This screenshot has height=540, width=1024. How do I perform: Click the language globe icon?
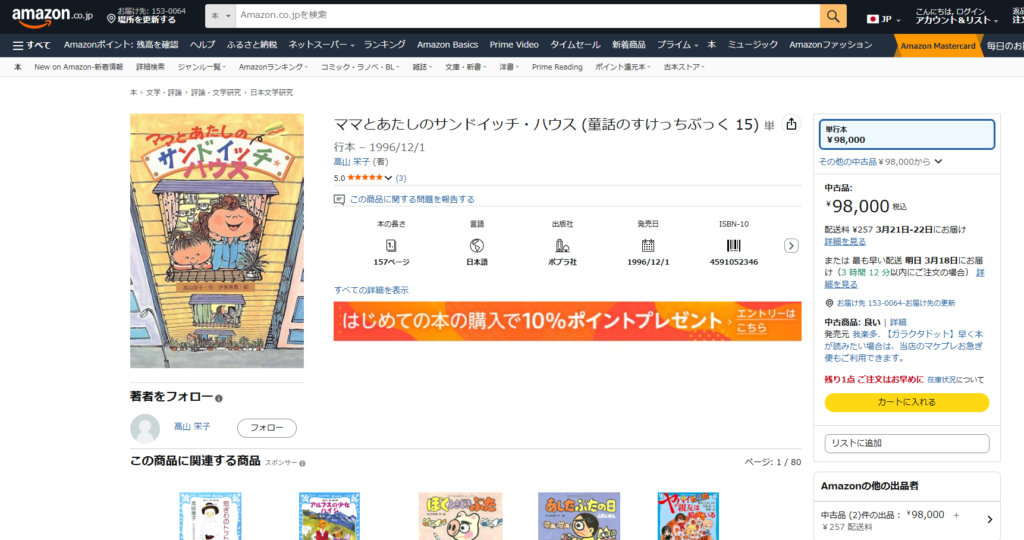(x=477, y=245)
